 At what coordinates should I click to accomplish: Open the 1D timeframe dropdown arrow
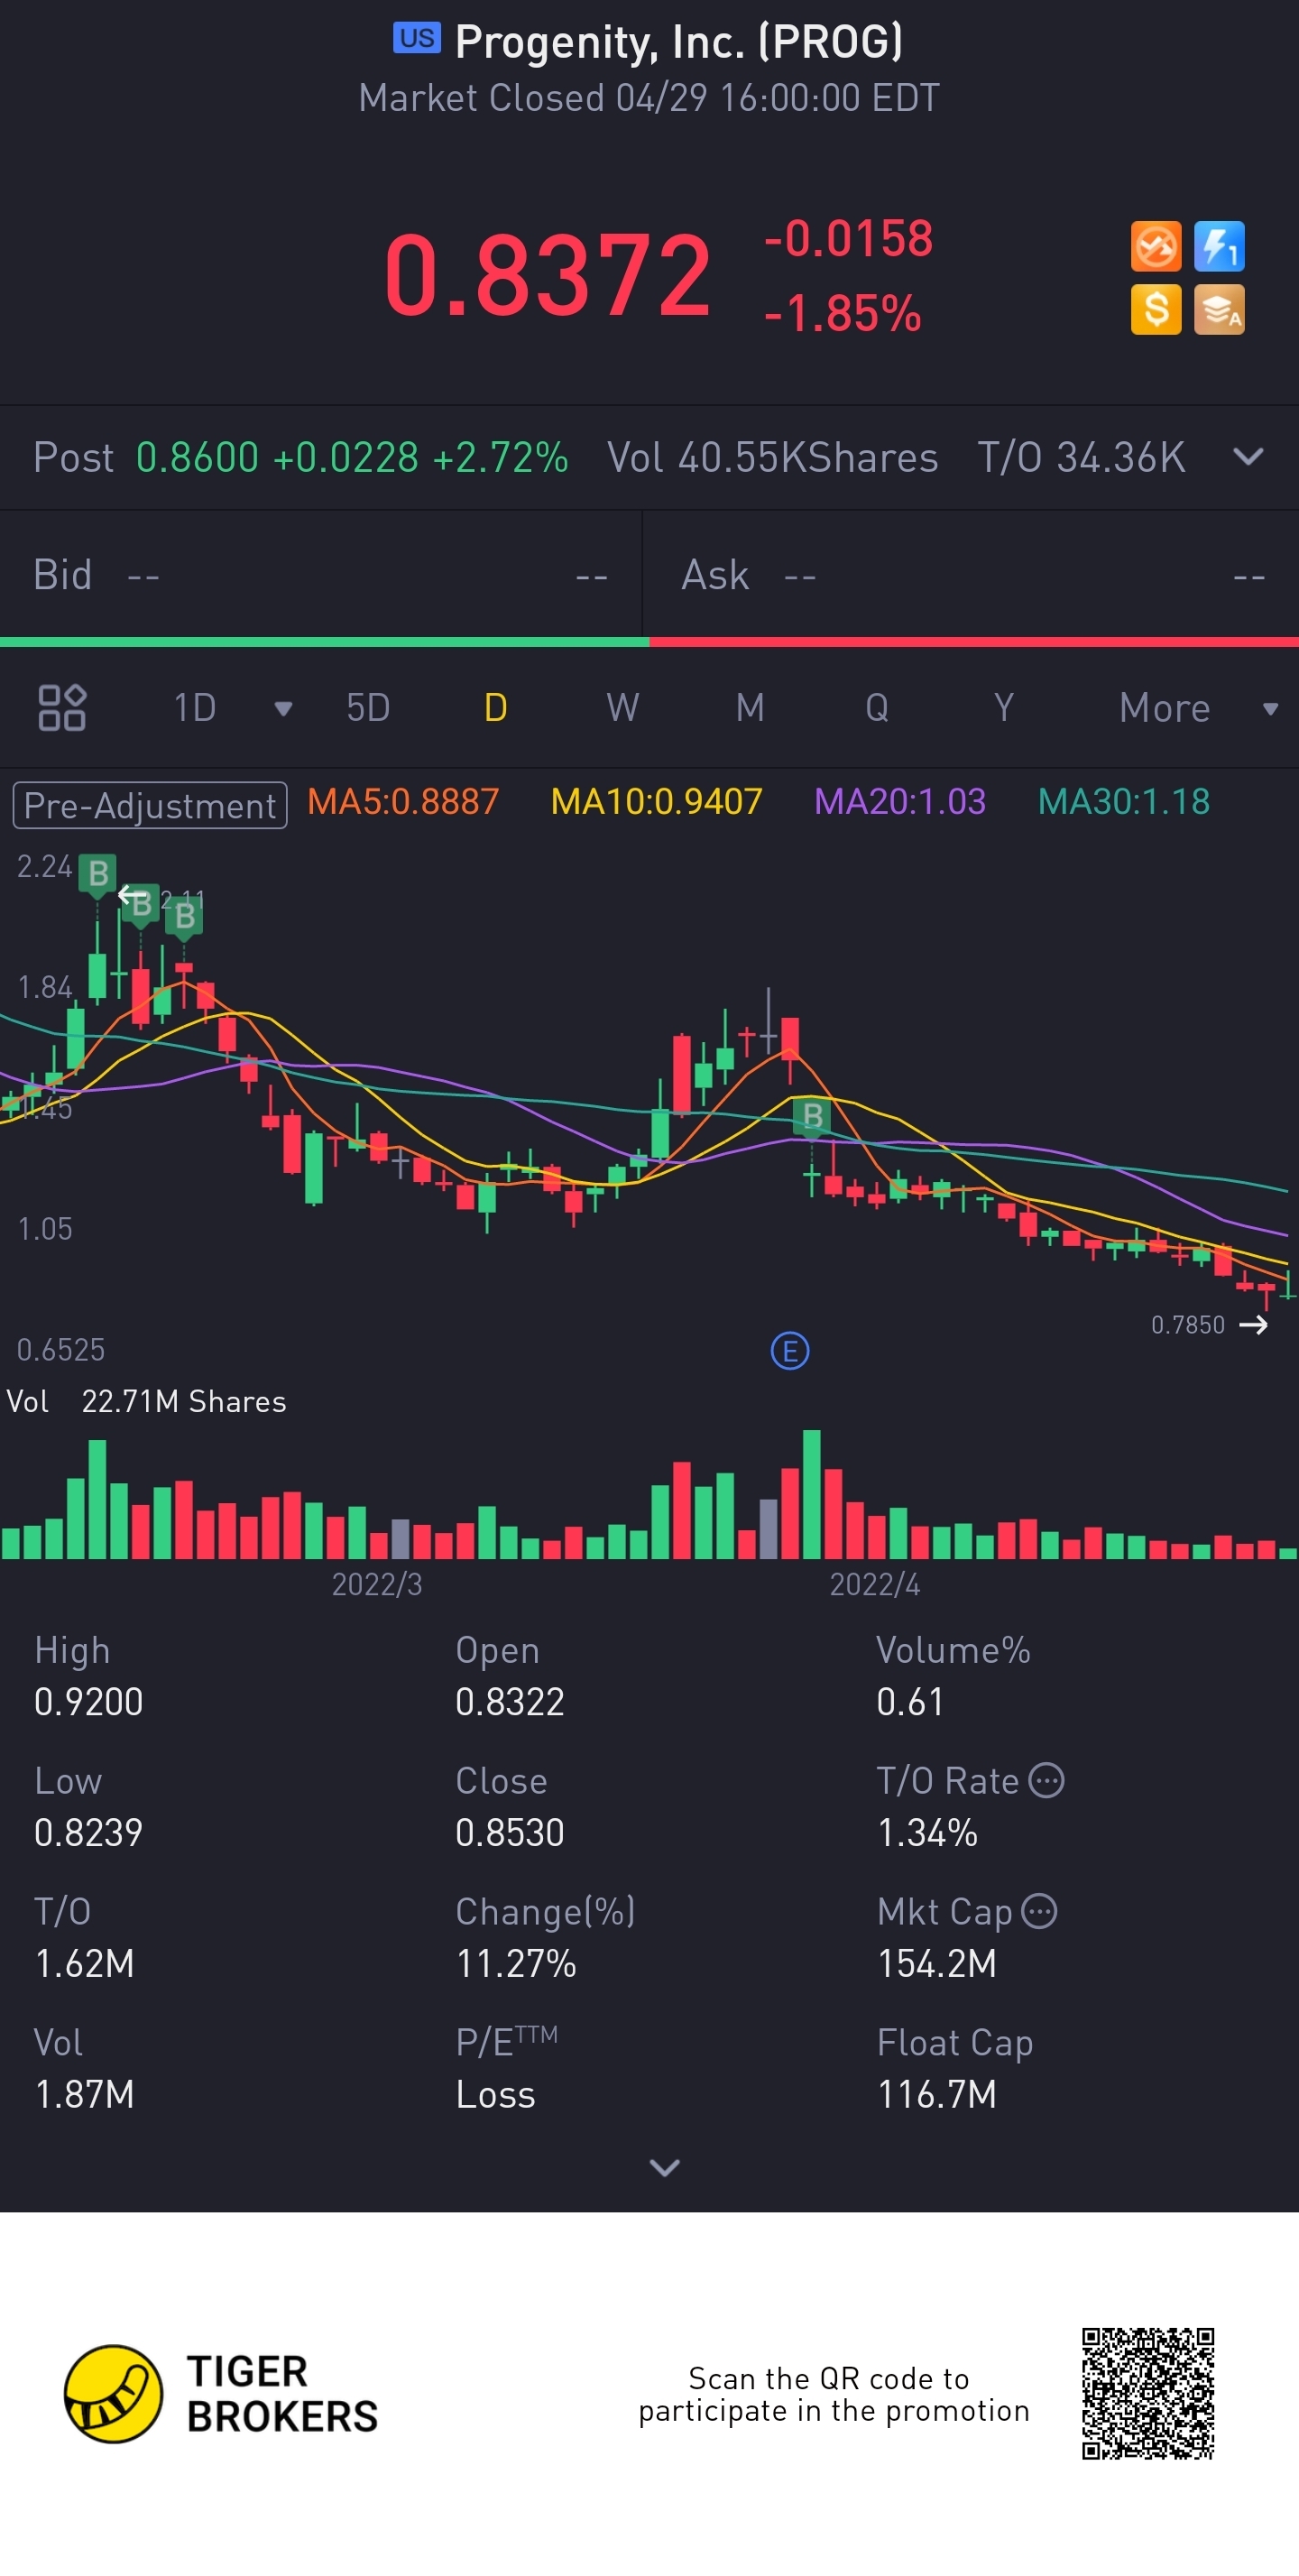283,709
